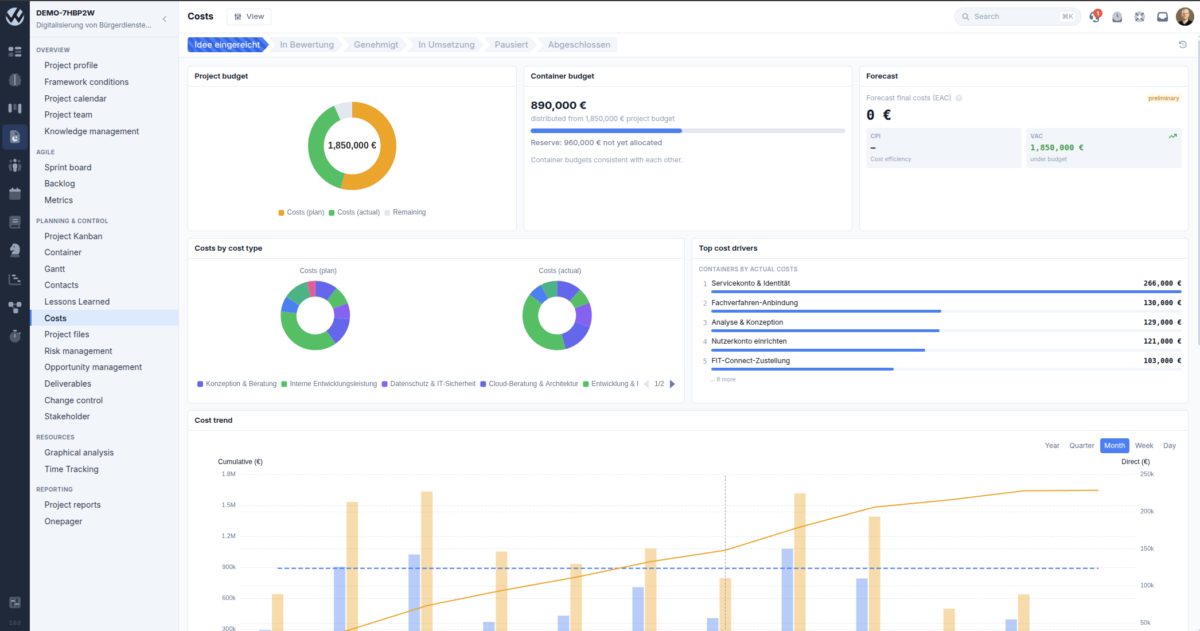Click the container budget progress bar
Screen dimensions: 1200x631
click(x=688, y=130)
